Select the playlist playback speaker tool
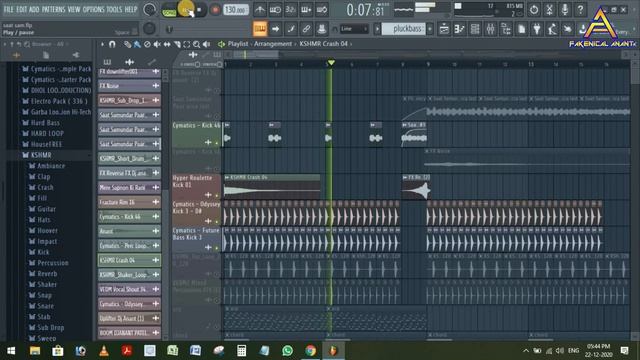 [207, 44]
